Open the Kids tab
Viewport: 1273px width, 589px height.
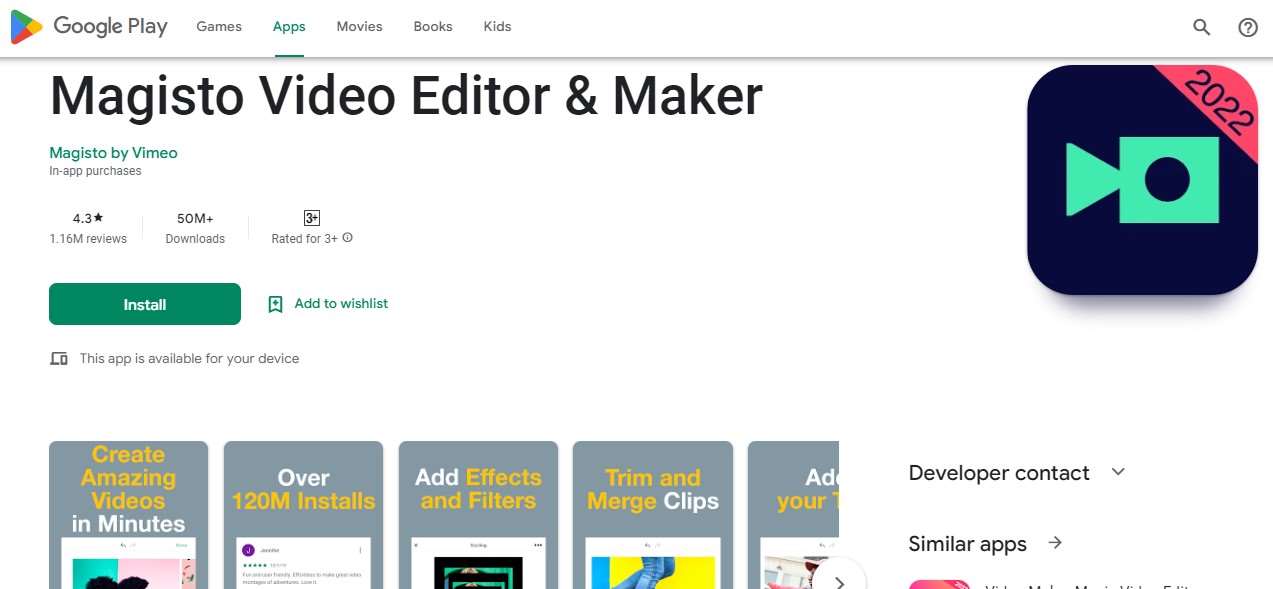tap(497, 27)
